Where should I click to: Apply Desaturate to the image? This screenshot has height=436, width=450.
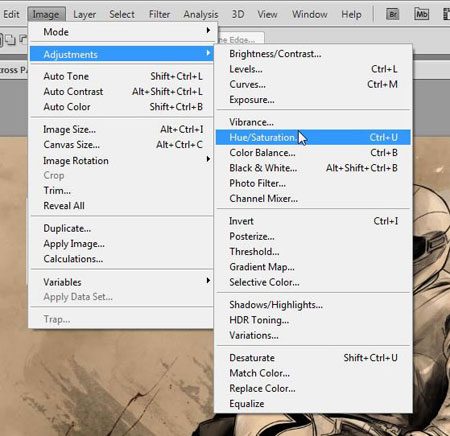[313, 358]
